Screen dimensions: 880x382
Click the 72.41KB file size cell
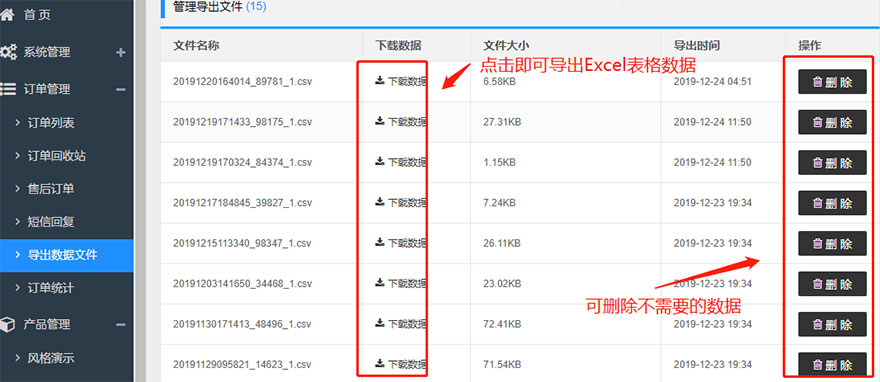(x=502, y=324)
